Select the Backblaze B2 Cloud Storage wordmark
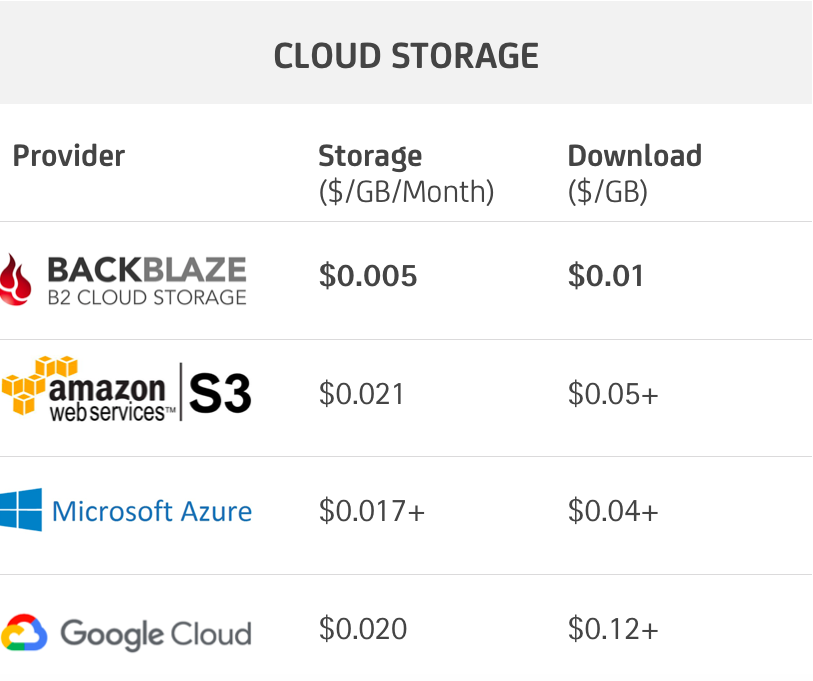Viewport: 813px width, 681px height. pyautogui.click(x=147, y=281)
